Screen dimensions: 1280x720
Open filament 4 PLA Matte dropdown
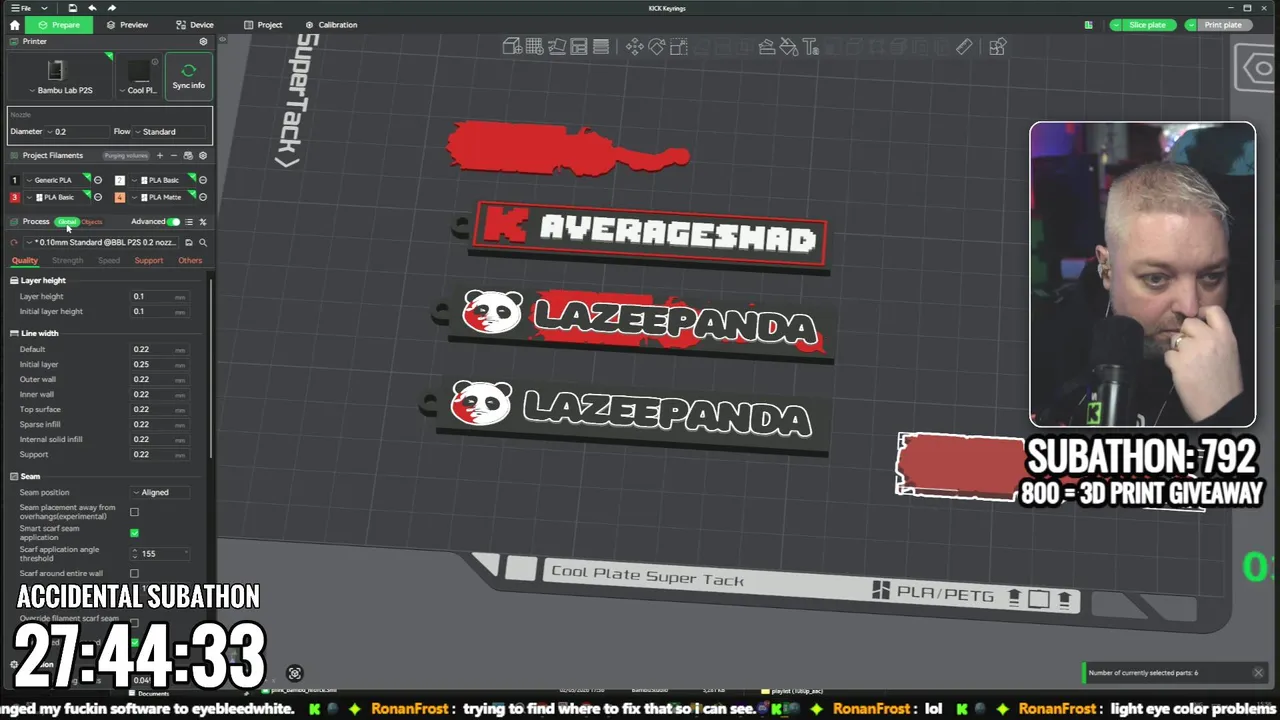click(x=160, y=197)
